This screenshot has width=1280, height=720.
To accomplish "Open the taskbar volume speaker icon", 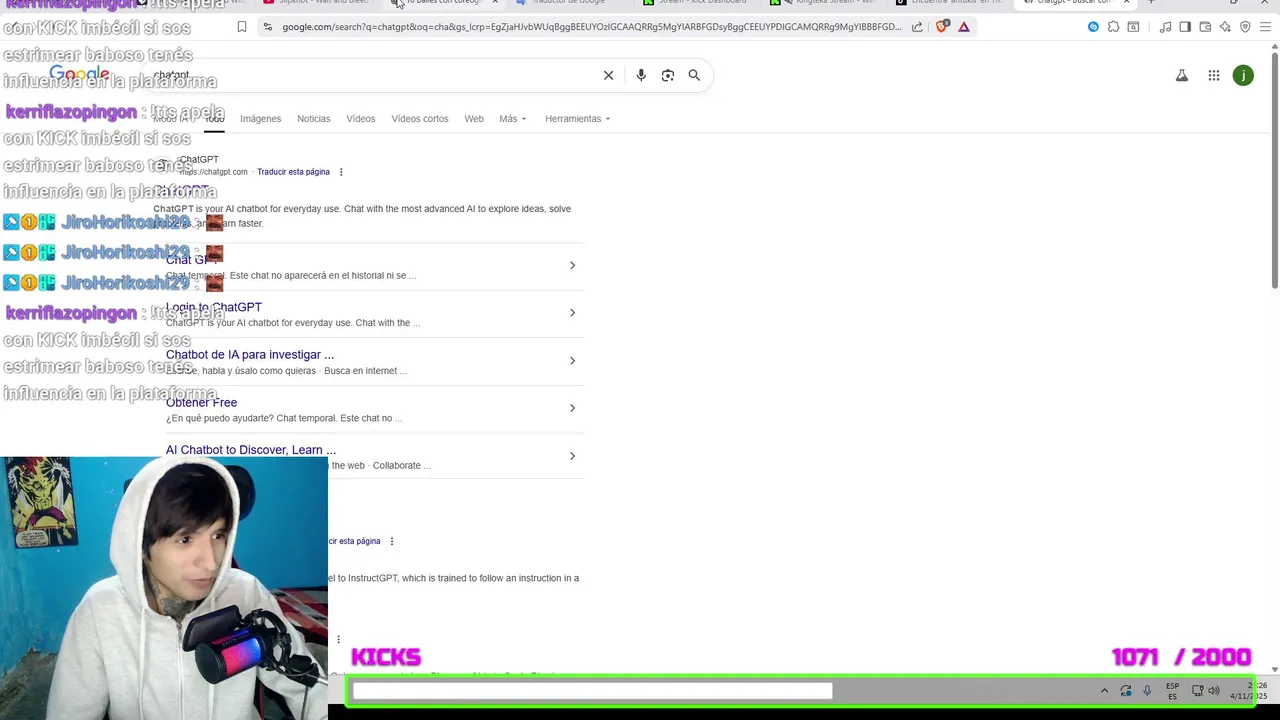I will [1214, 690].
